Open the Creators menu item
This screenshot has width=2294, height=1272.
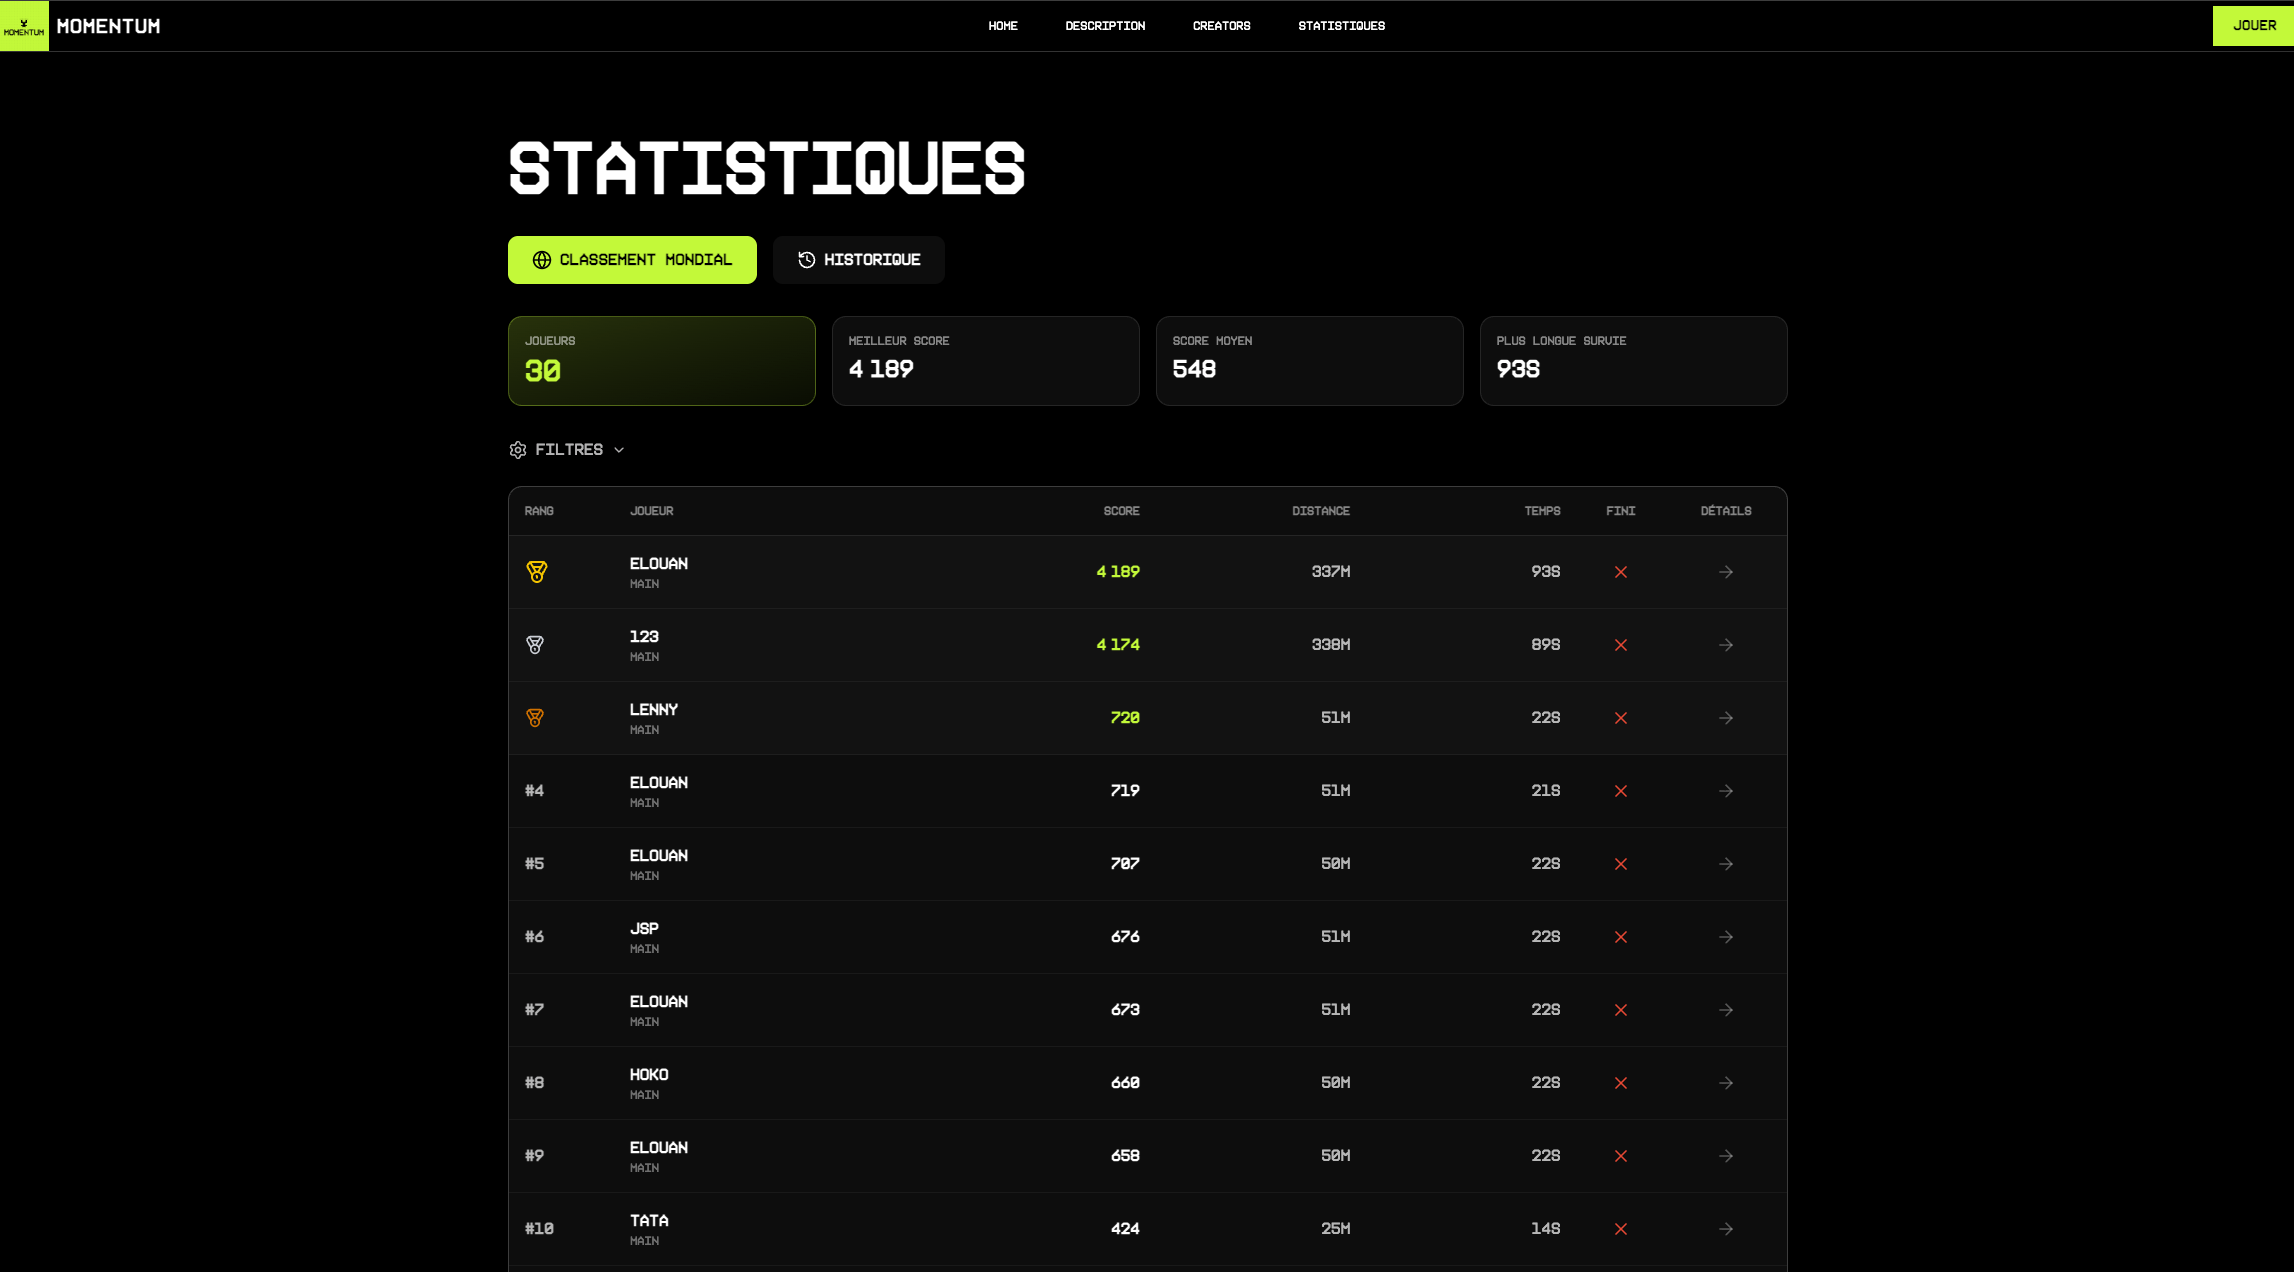pyautogui.click(x=1221, y=26)
